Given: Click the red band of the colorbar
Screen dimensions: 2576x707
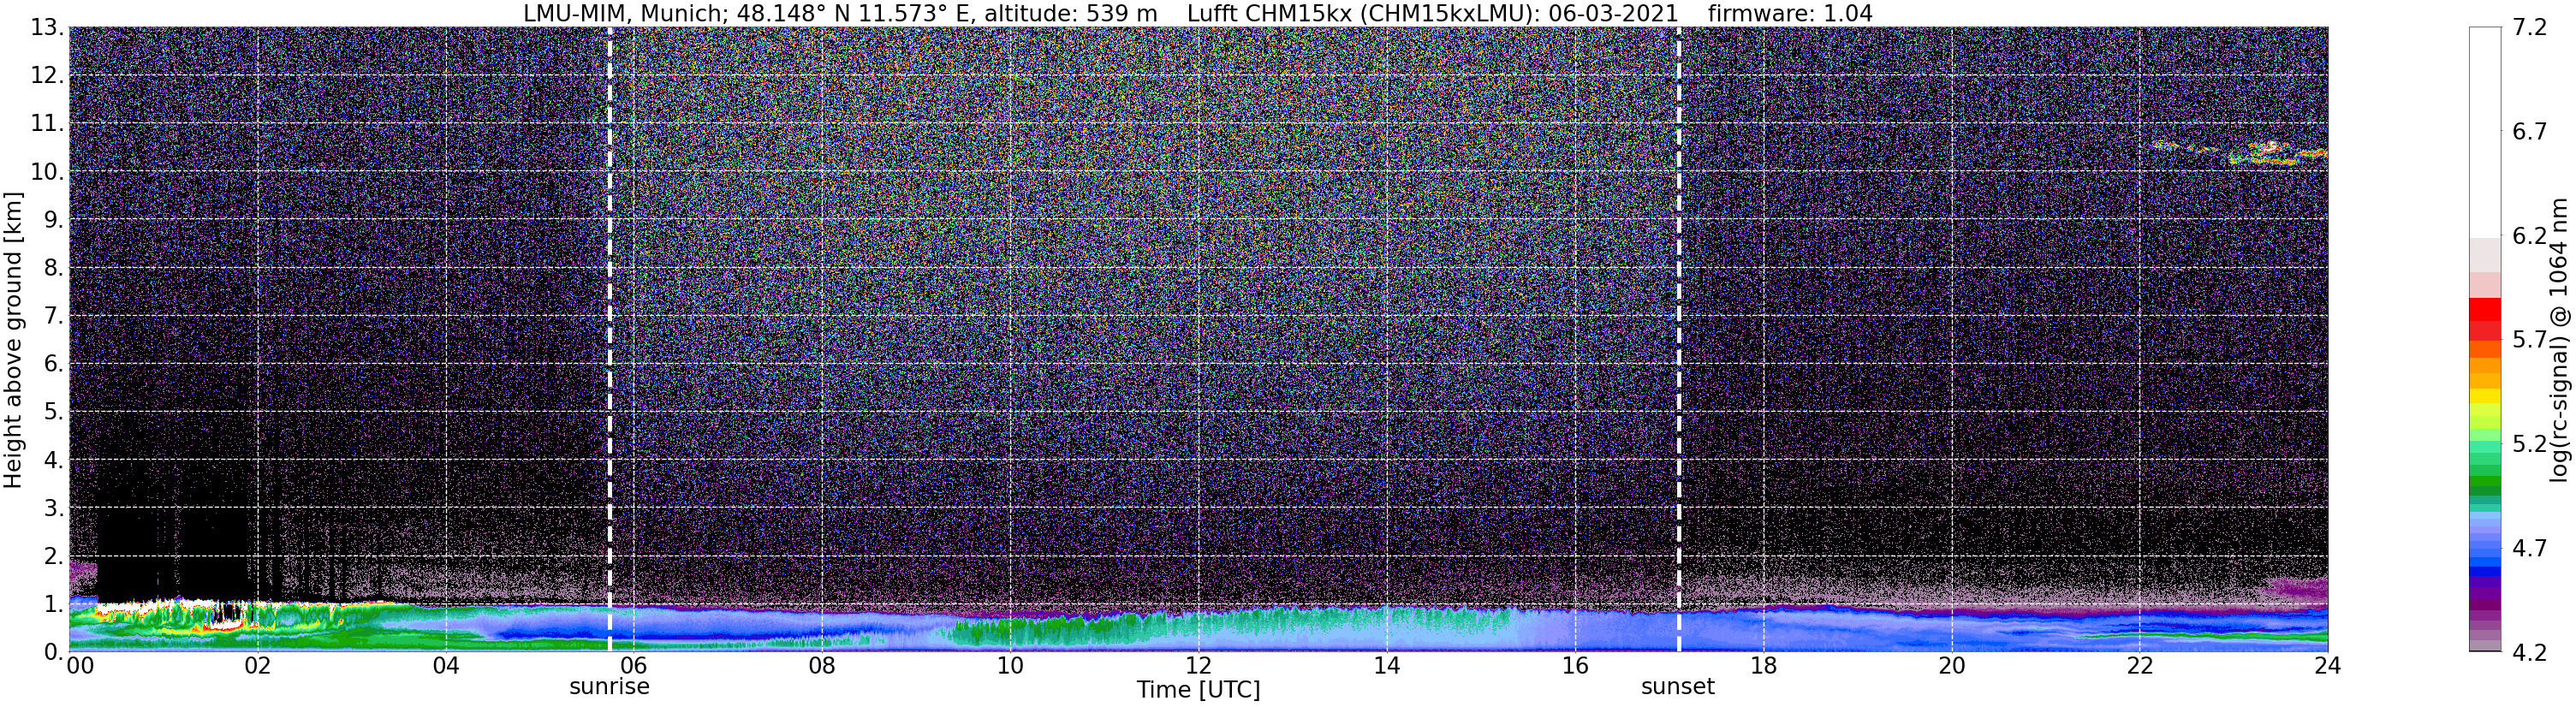Looking at the screenshot, I should (2485, 320).
